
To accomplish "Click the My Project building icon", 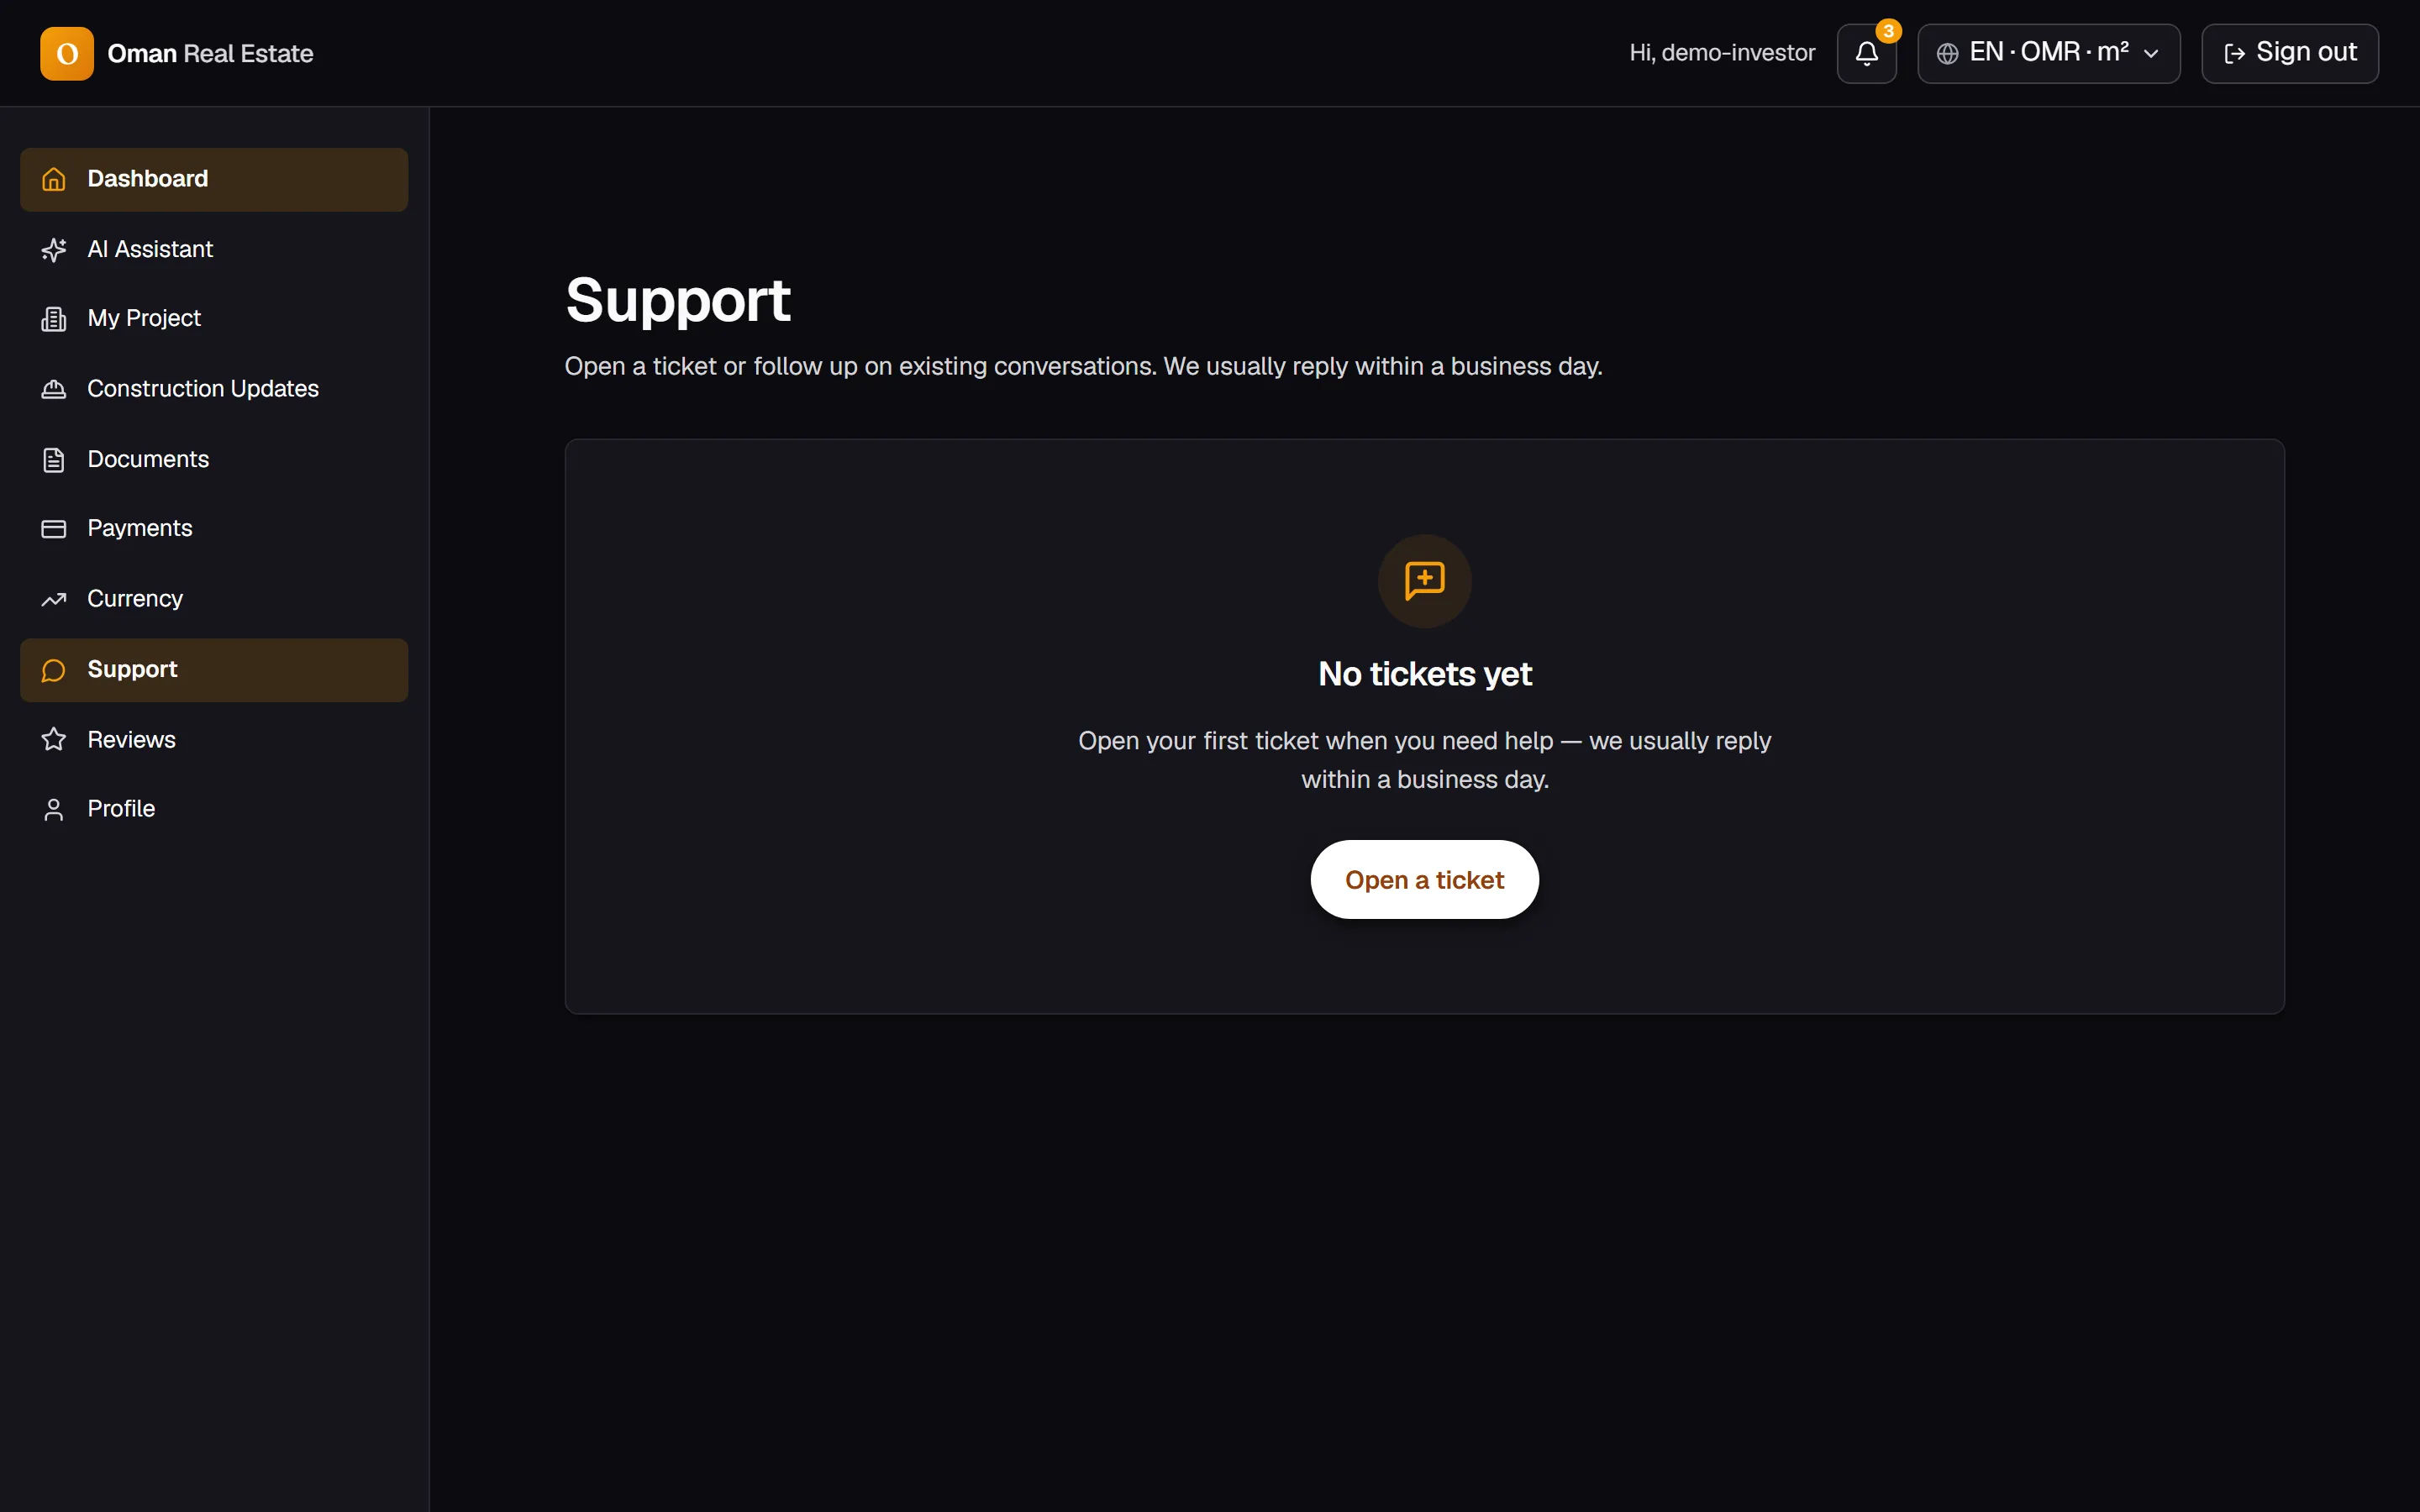I will [54, 319].
